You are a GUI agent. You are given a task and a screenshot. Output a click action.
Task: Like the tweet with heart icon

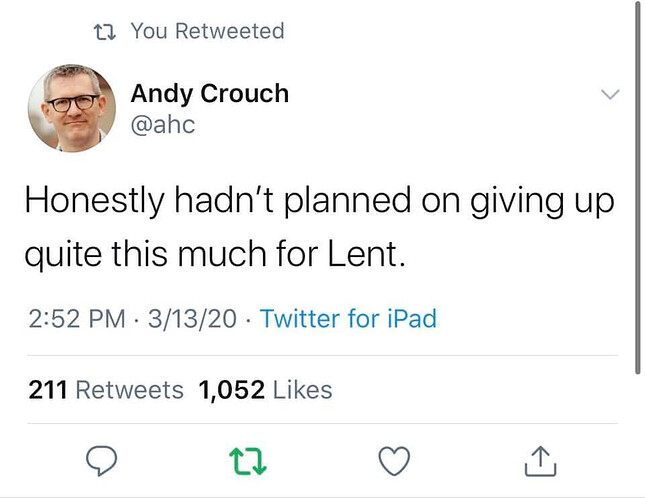pyautogui.click(x=394, y=461)
